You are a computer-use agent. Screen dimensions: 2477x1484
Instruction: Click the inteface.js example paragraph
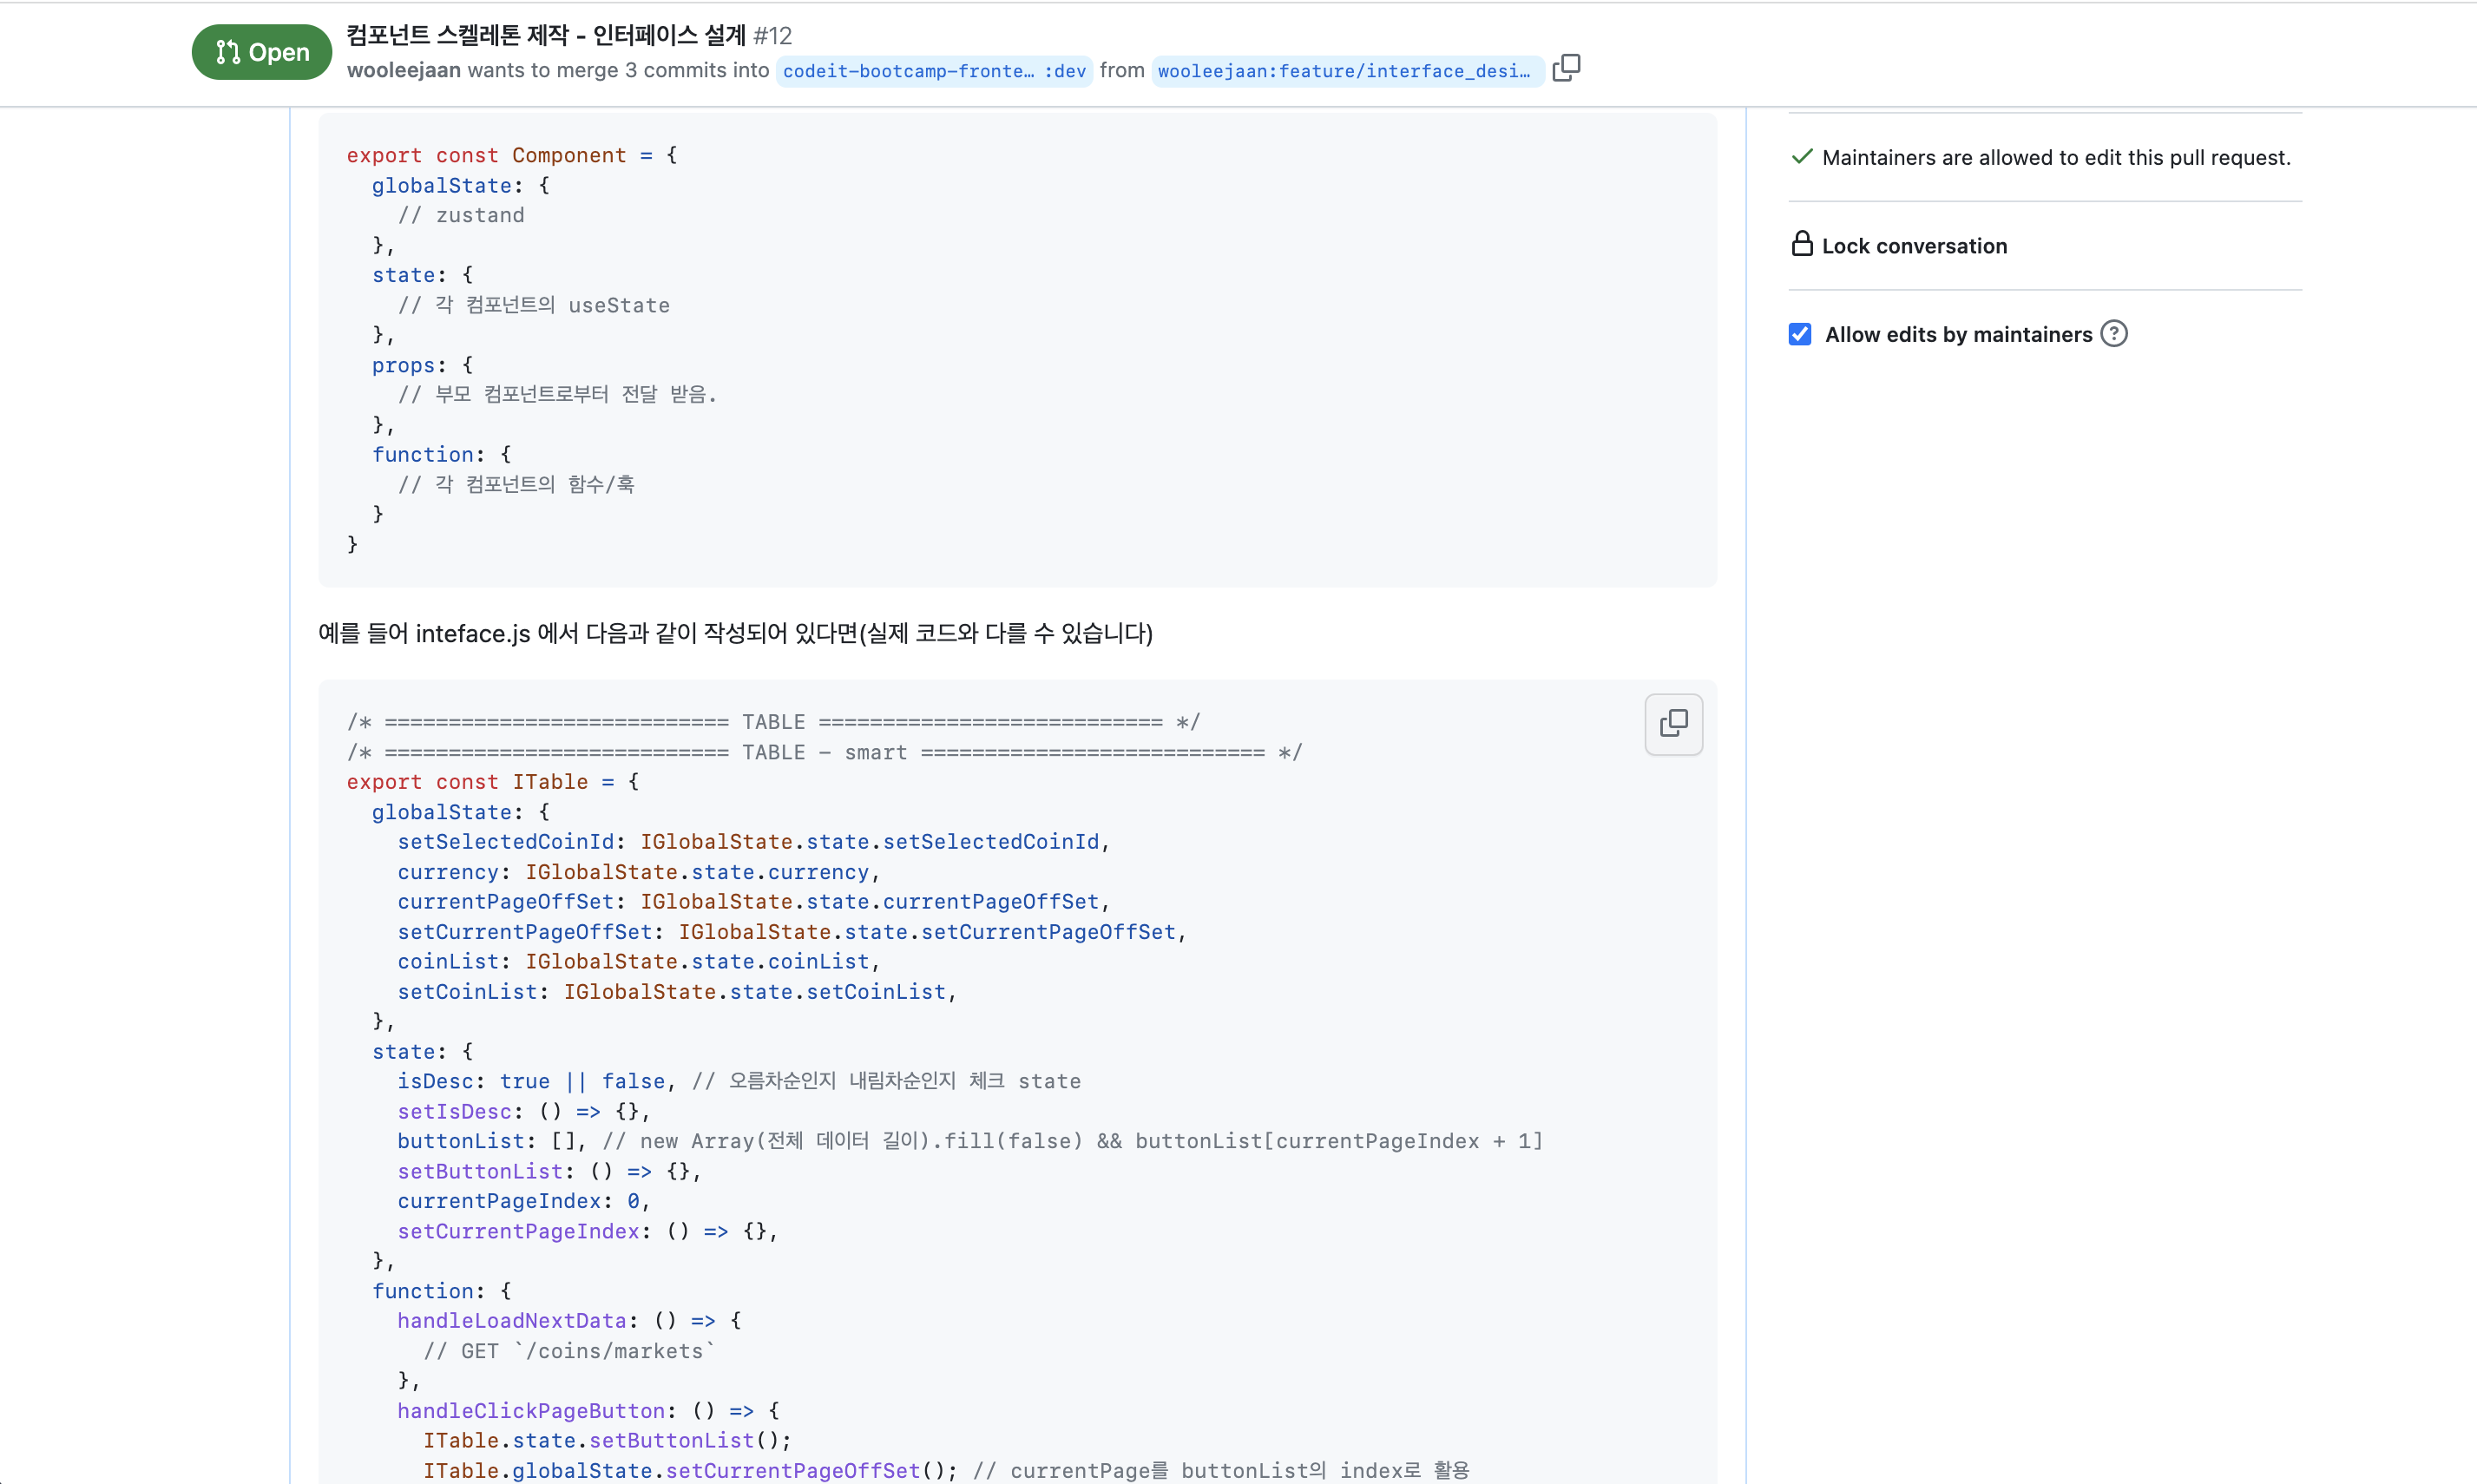click(735, 633)
